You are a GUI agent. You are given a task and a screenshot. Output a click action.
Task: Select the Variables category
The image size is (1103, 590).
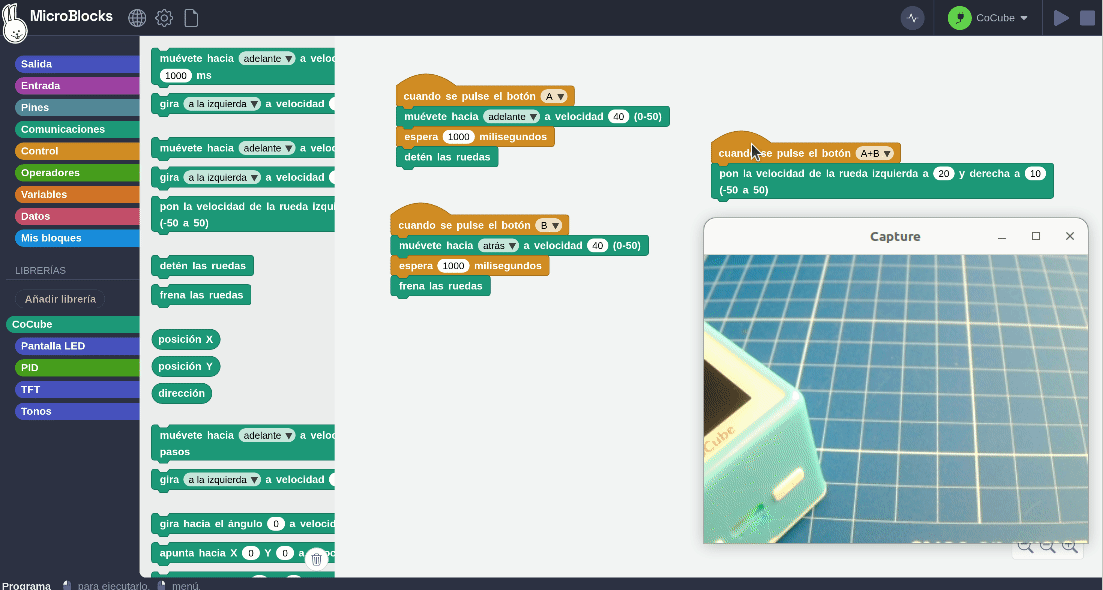coord(44,194)
